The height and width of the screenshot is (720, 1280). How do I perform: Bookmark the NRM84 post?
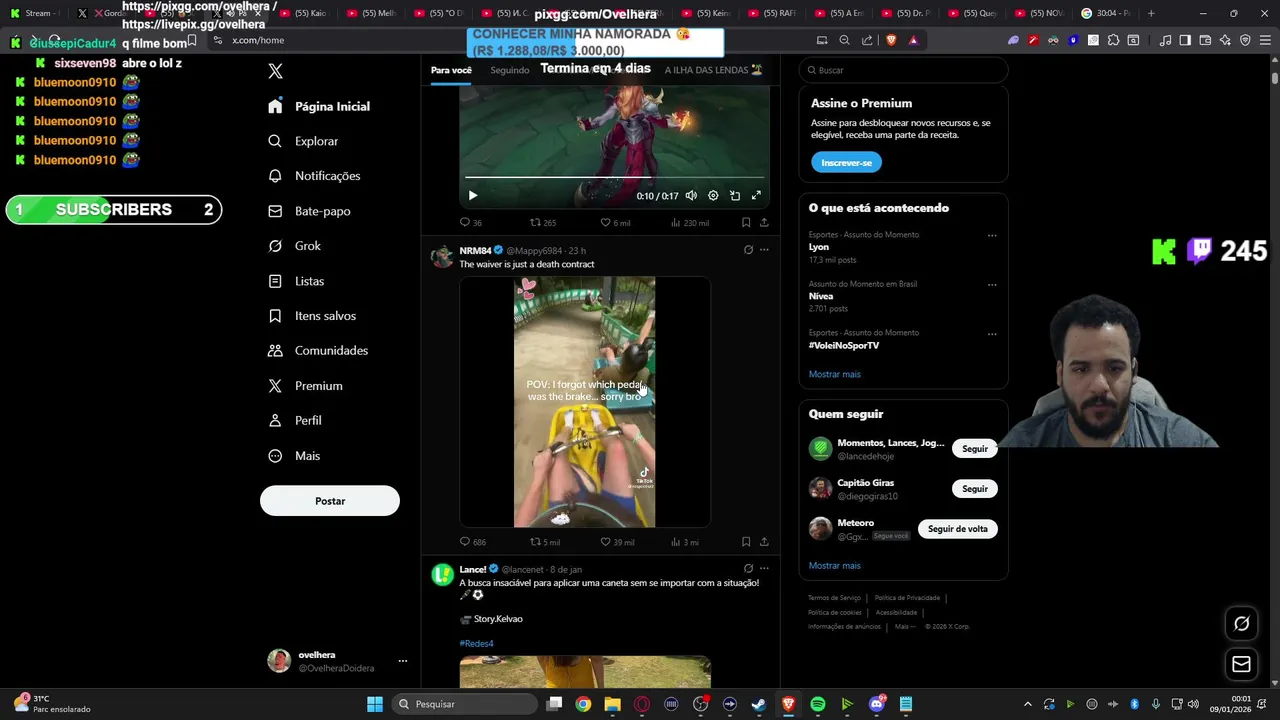point(746,542)
